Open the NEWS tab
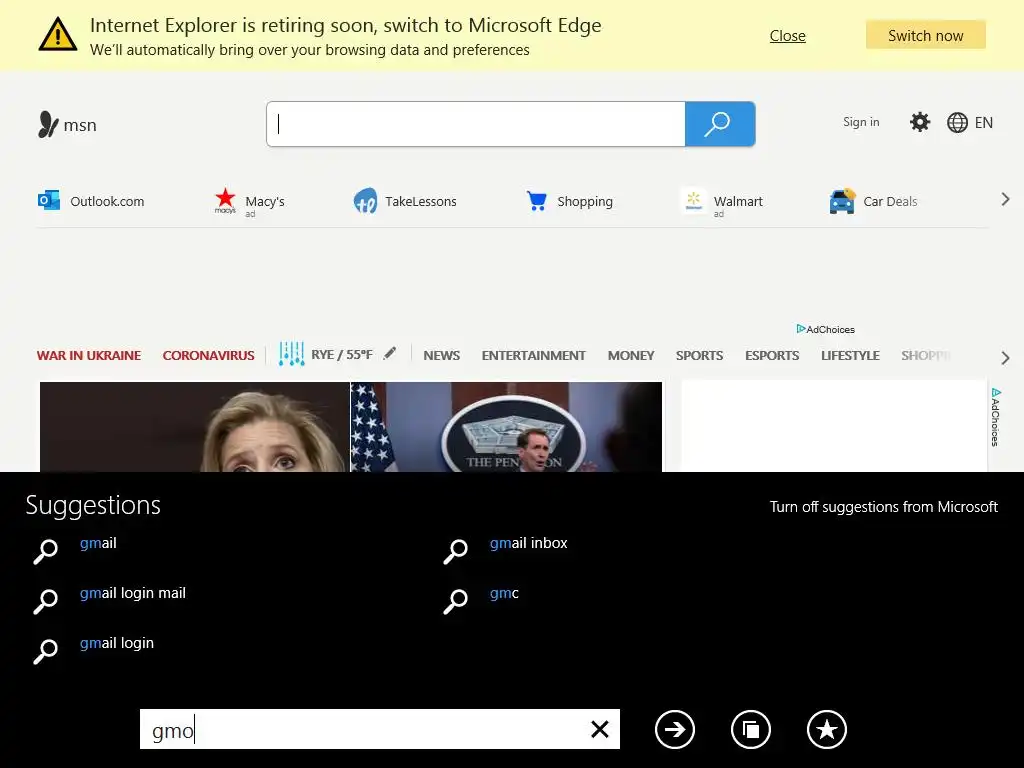The image size is (1024, 768). (441, 356)
